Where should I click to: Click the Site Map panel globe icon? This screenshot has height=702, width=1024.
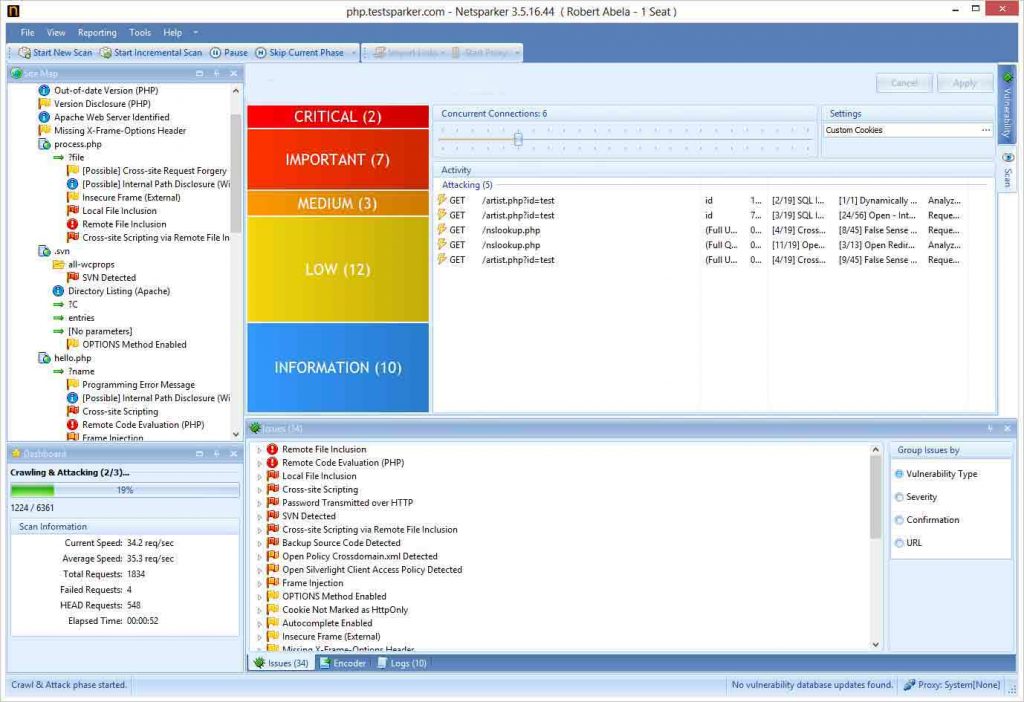[16, 73]
